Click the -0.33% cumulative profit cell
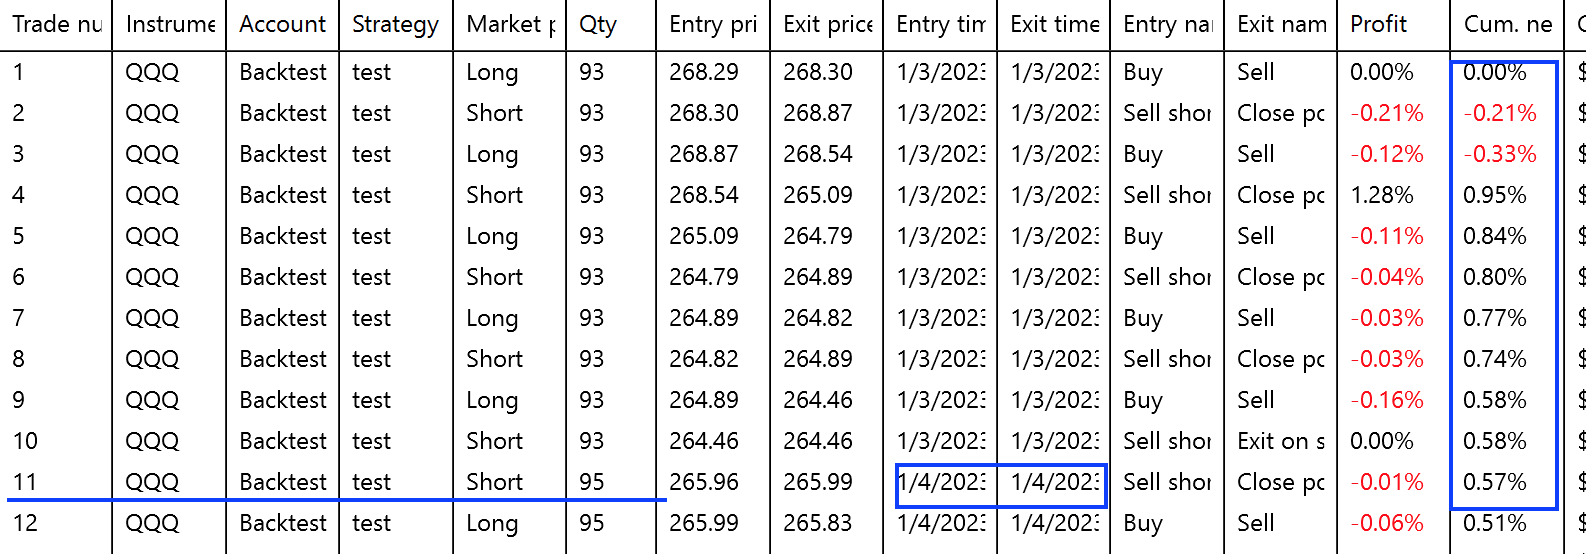Viewport: 1586px width, 554px height. pyautogui.click(x=1500, y=154)
